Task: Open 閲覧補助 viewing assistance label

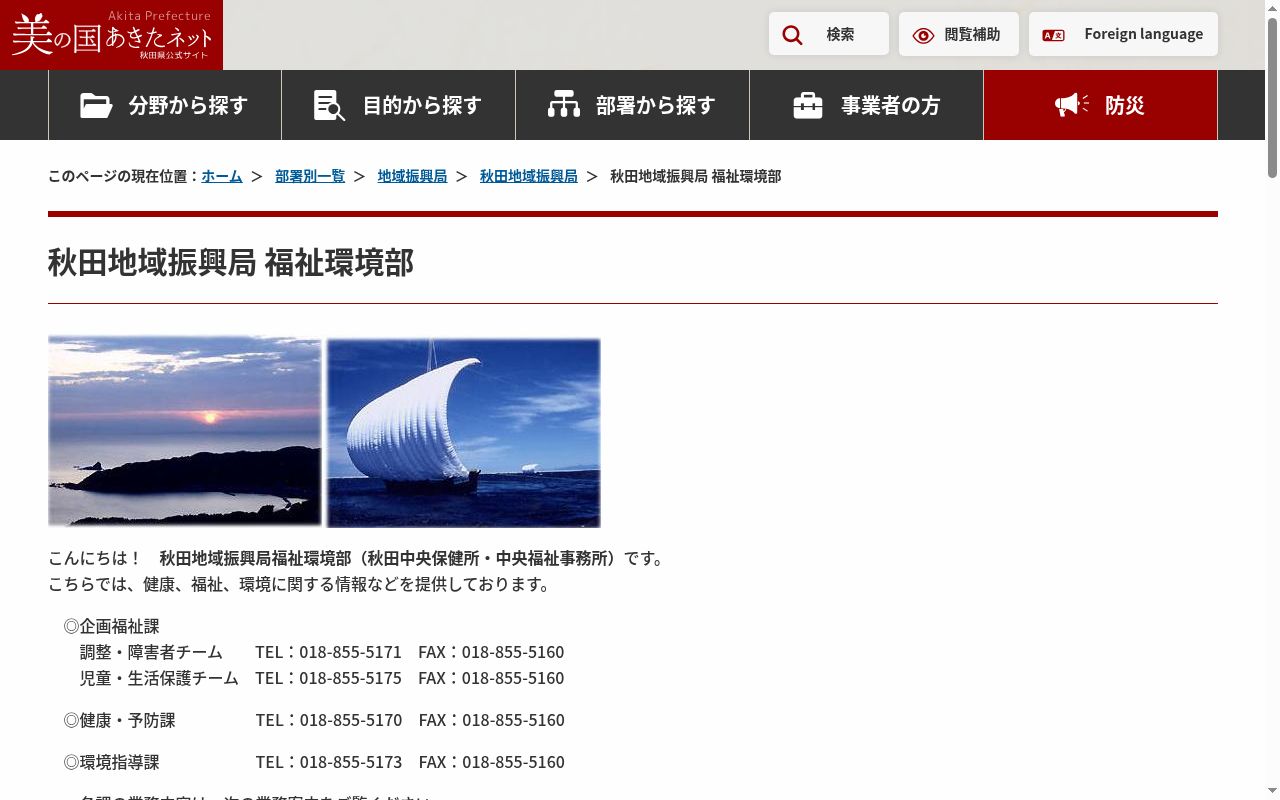Action: 972,34
